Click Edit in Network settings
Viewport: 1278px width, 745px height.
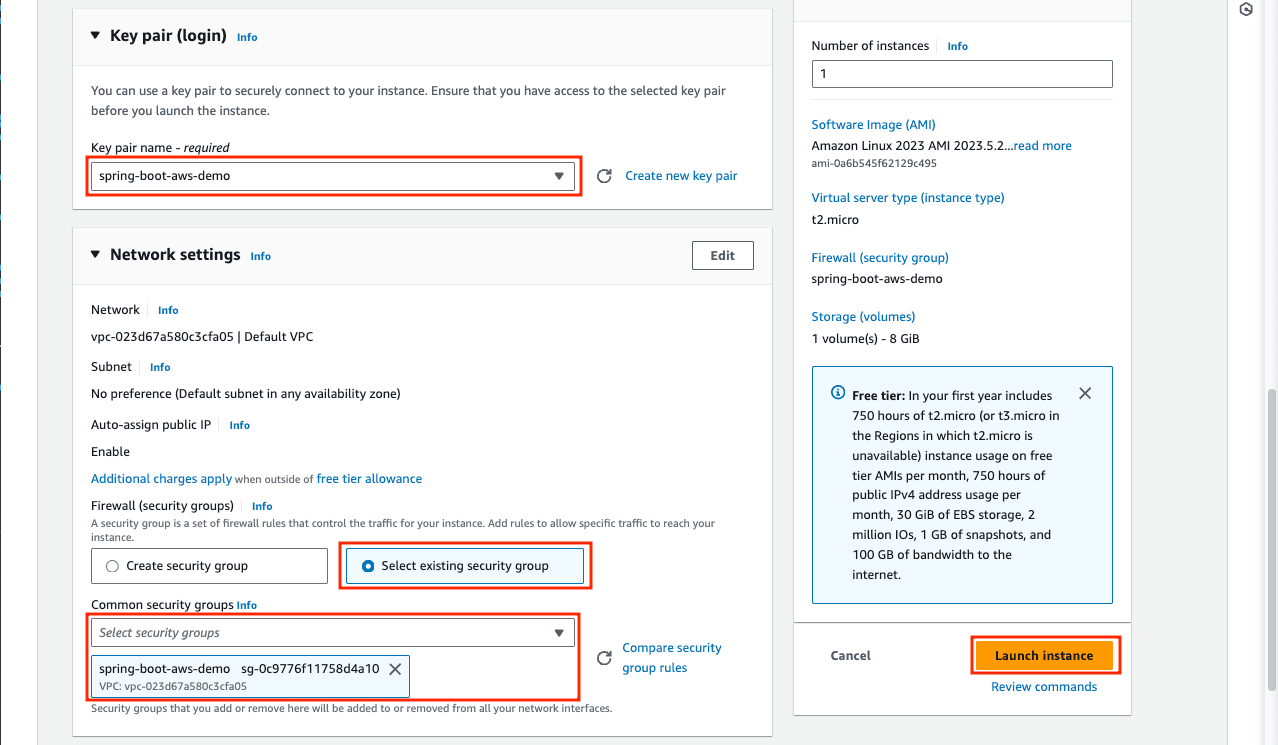[x=722, y=256]
